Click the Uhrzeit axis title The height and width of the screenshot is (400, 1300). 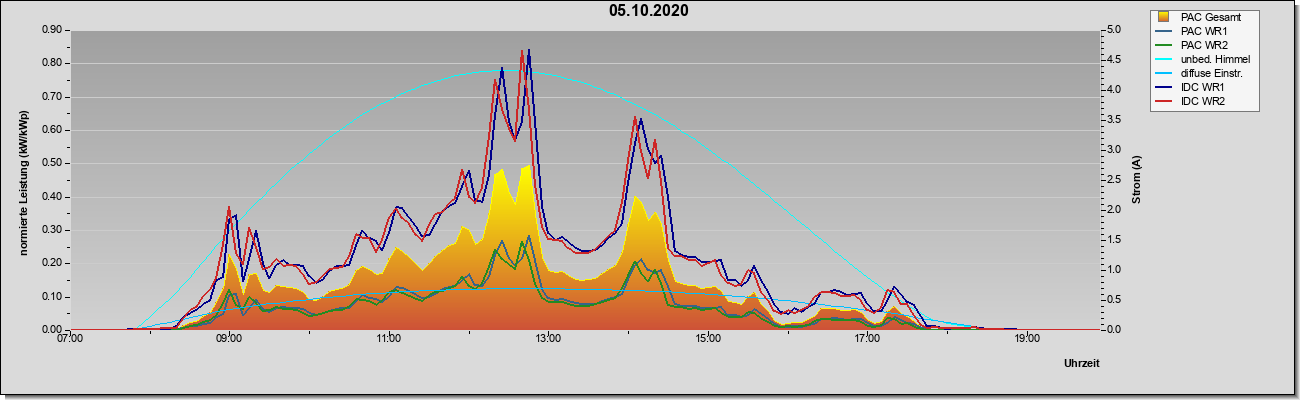point(1082,364)
